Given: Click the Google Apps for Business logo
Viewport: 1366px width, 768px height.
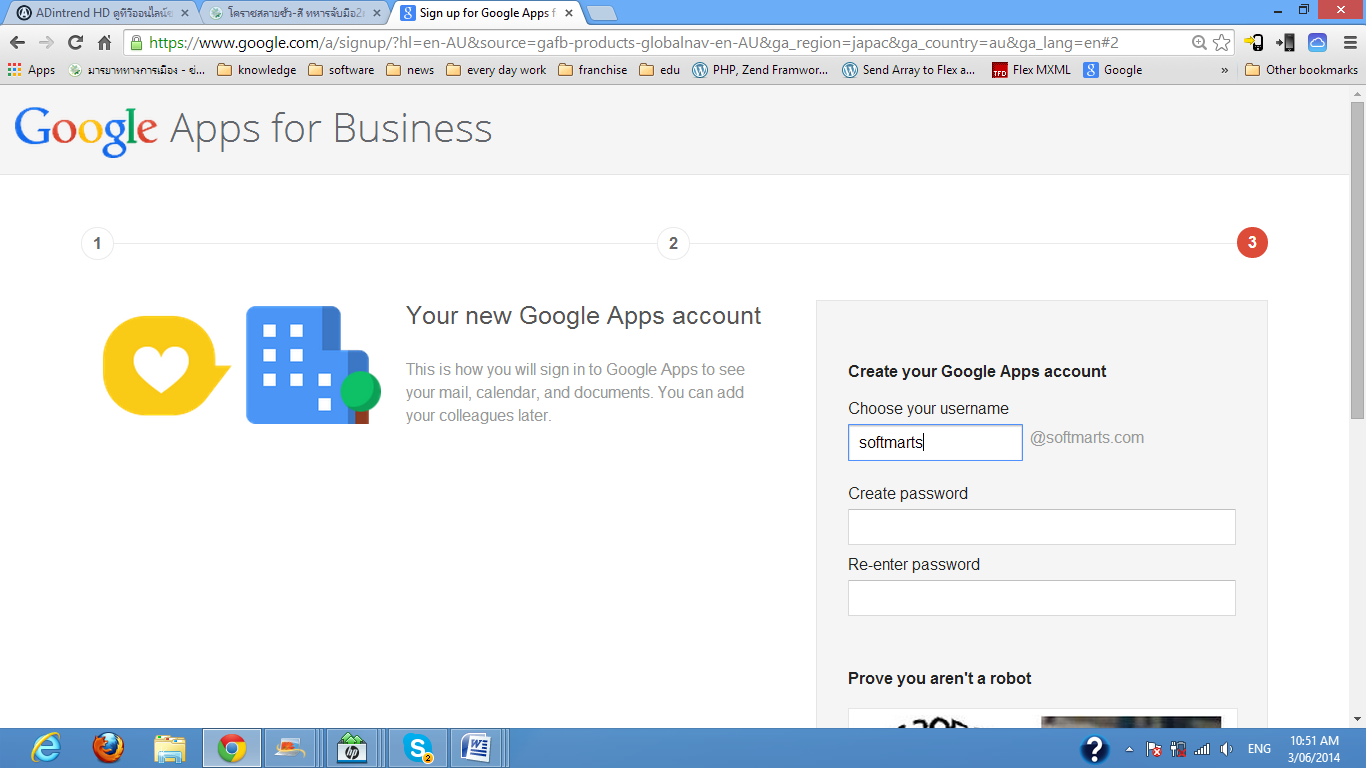Looking at the screenshot, I should tap(253, 129).
